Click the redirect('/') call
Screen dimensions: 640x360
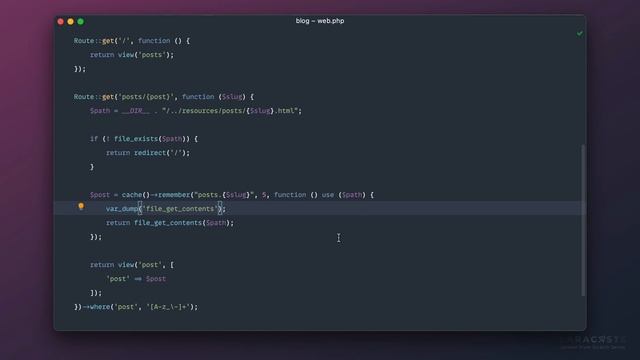click(x=160, y=153)
